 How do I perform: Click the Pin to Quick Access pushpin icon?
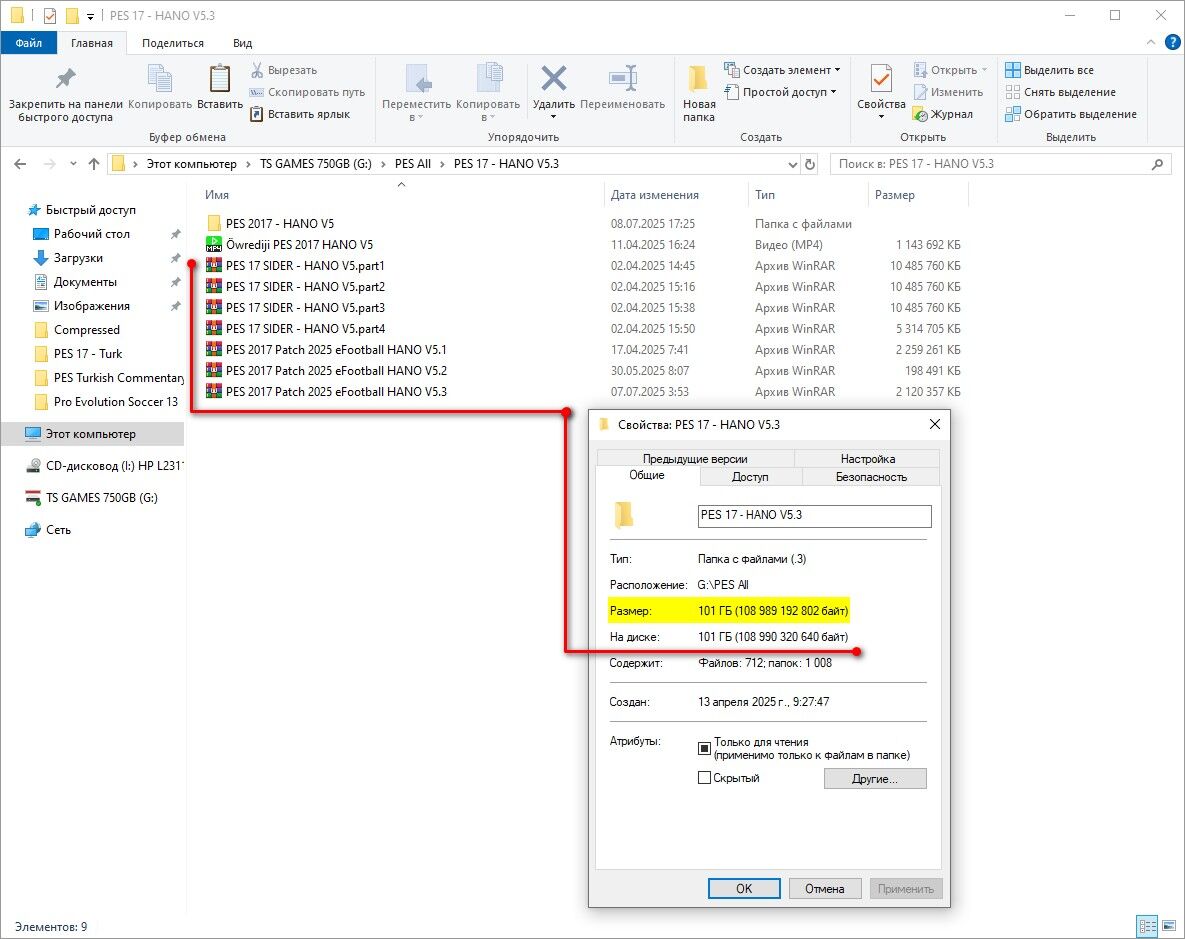[x=66, y=78]
